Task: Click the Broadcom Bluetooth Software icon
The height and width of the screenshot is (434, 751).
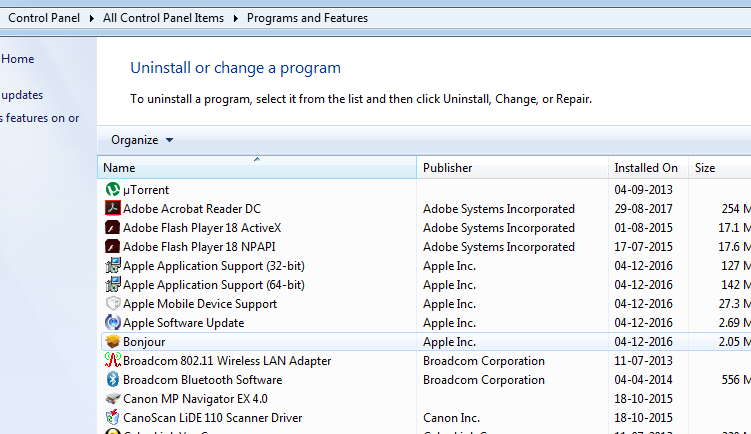Action: (113, 380)
